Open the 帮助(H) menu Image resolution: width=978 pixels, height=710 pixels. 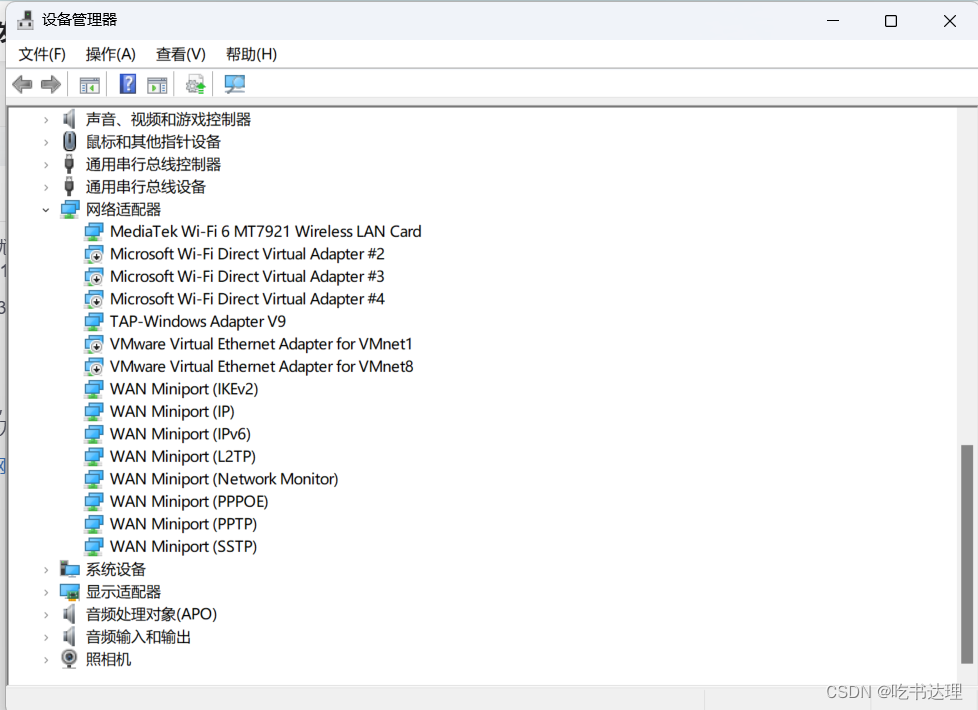tap(251, 54)
